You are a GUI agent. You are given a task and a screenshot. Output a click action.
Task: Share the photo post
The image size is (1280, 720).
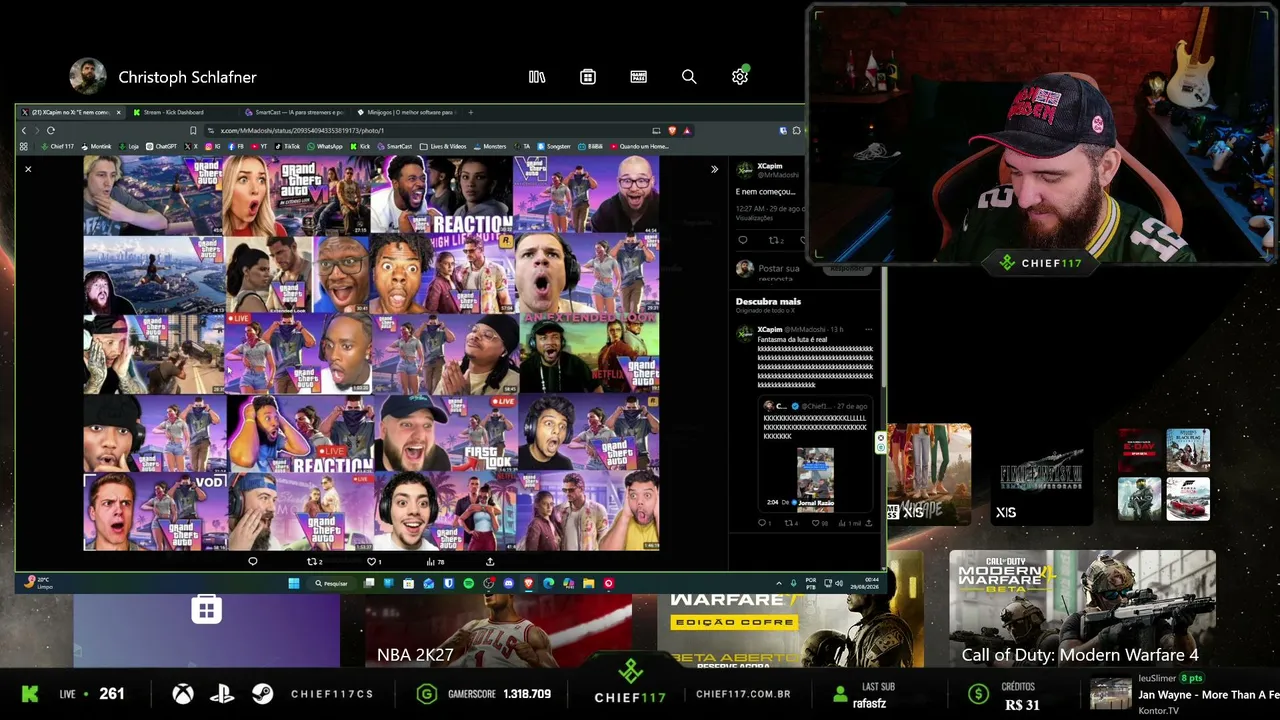click(x=490, y=562)
